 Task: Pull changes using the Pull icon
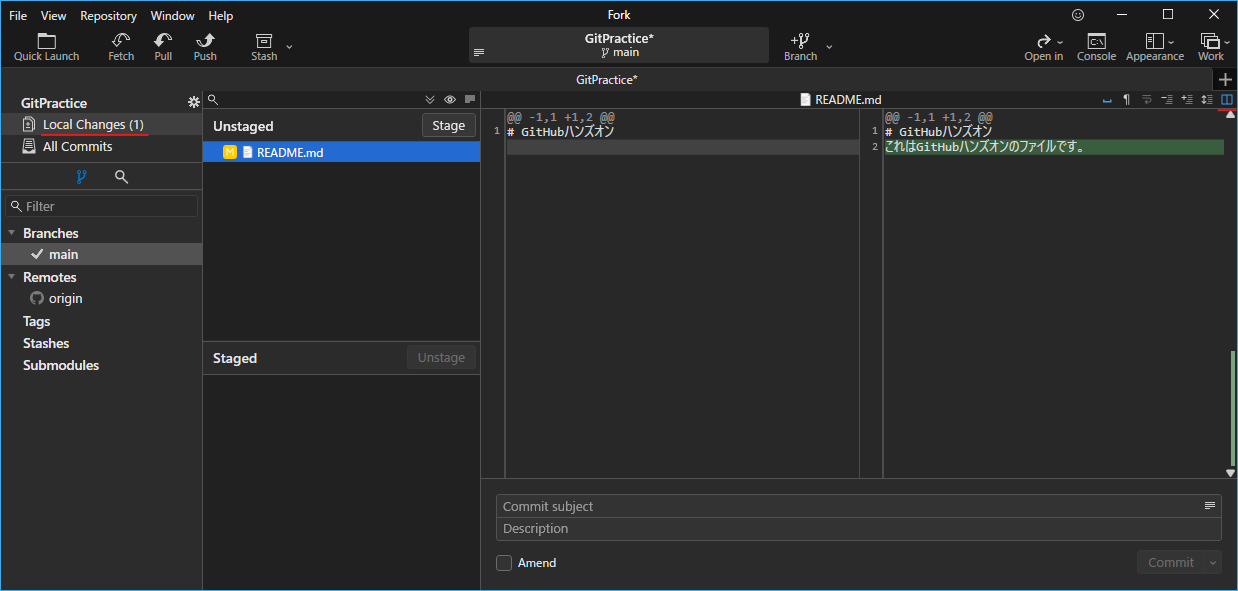pyautogui.click(x=163, y=46)
